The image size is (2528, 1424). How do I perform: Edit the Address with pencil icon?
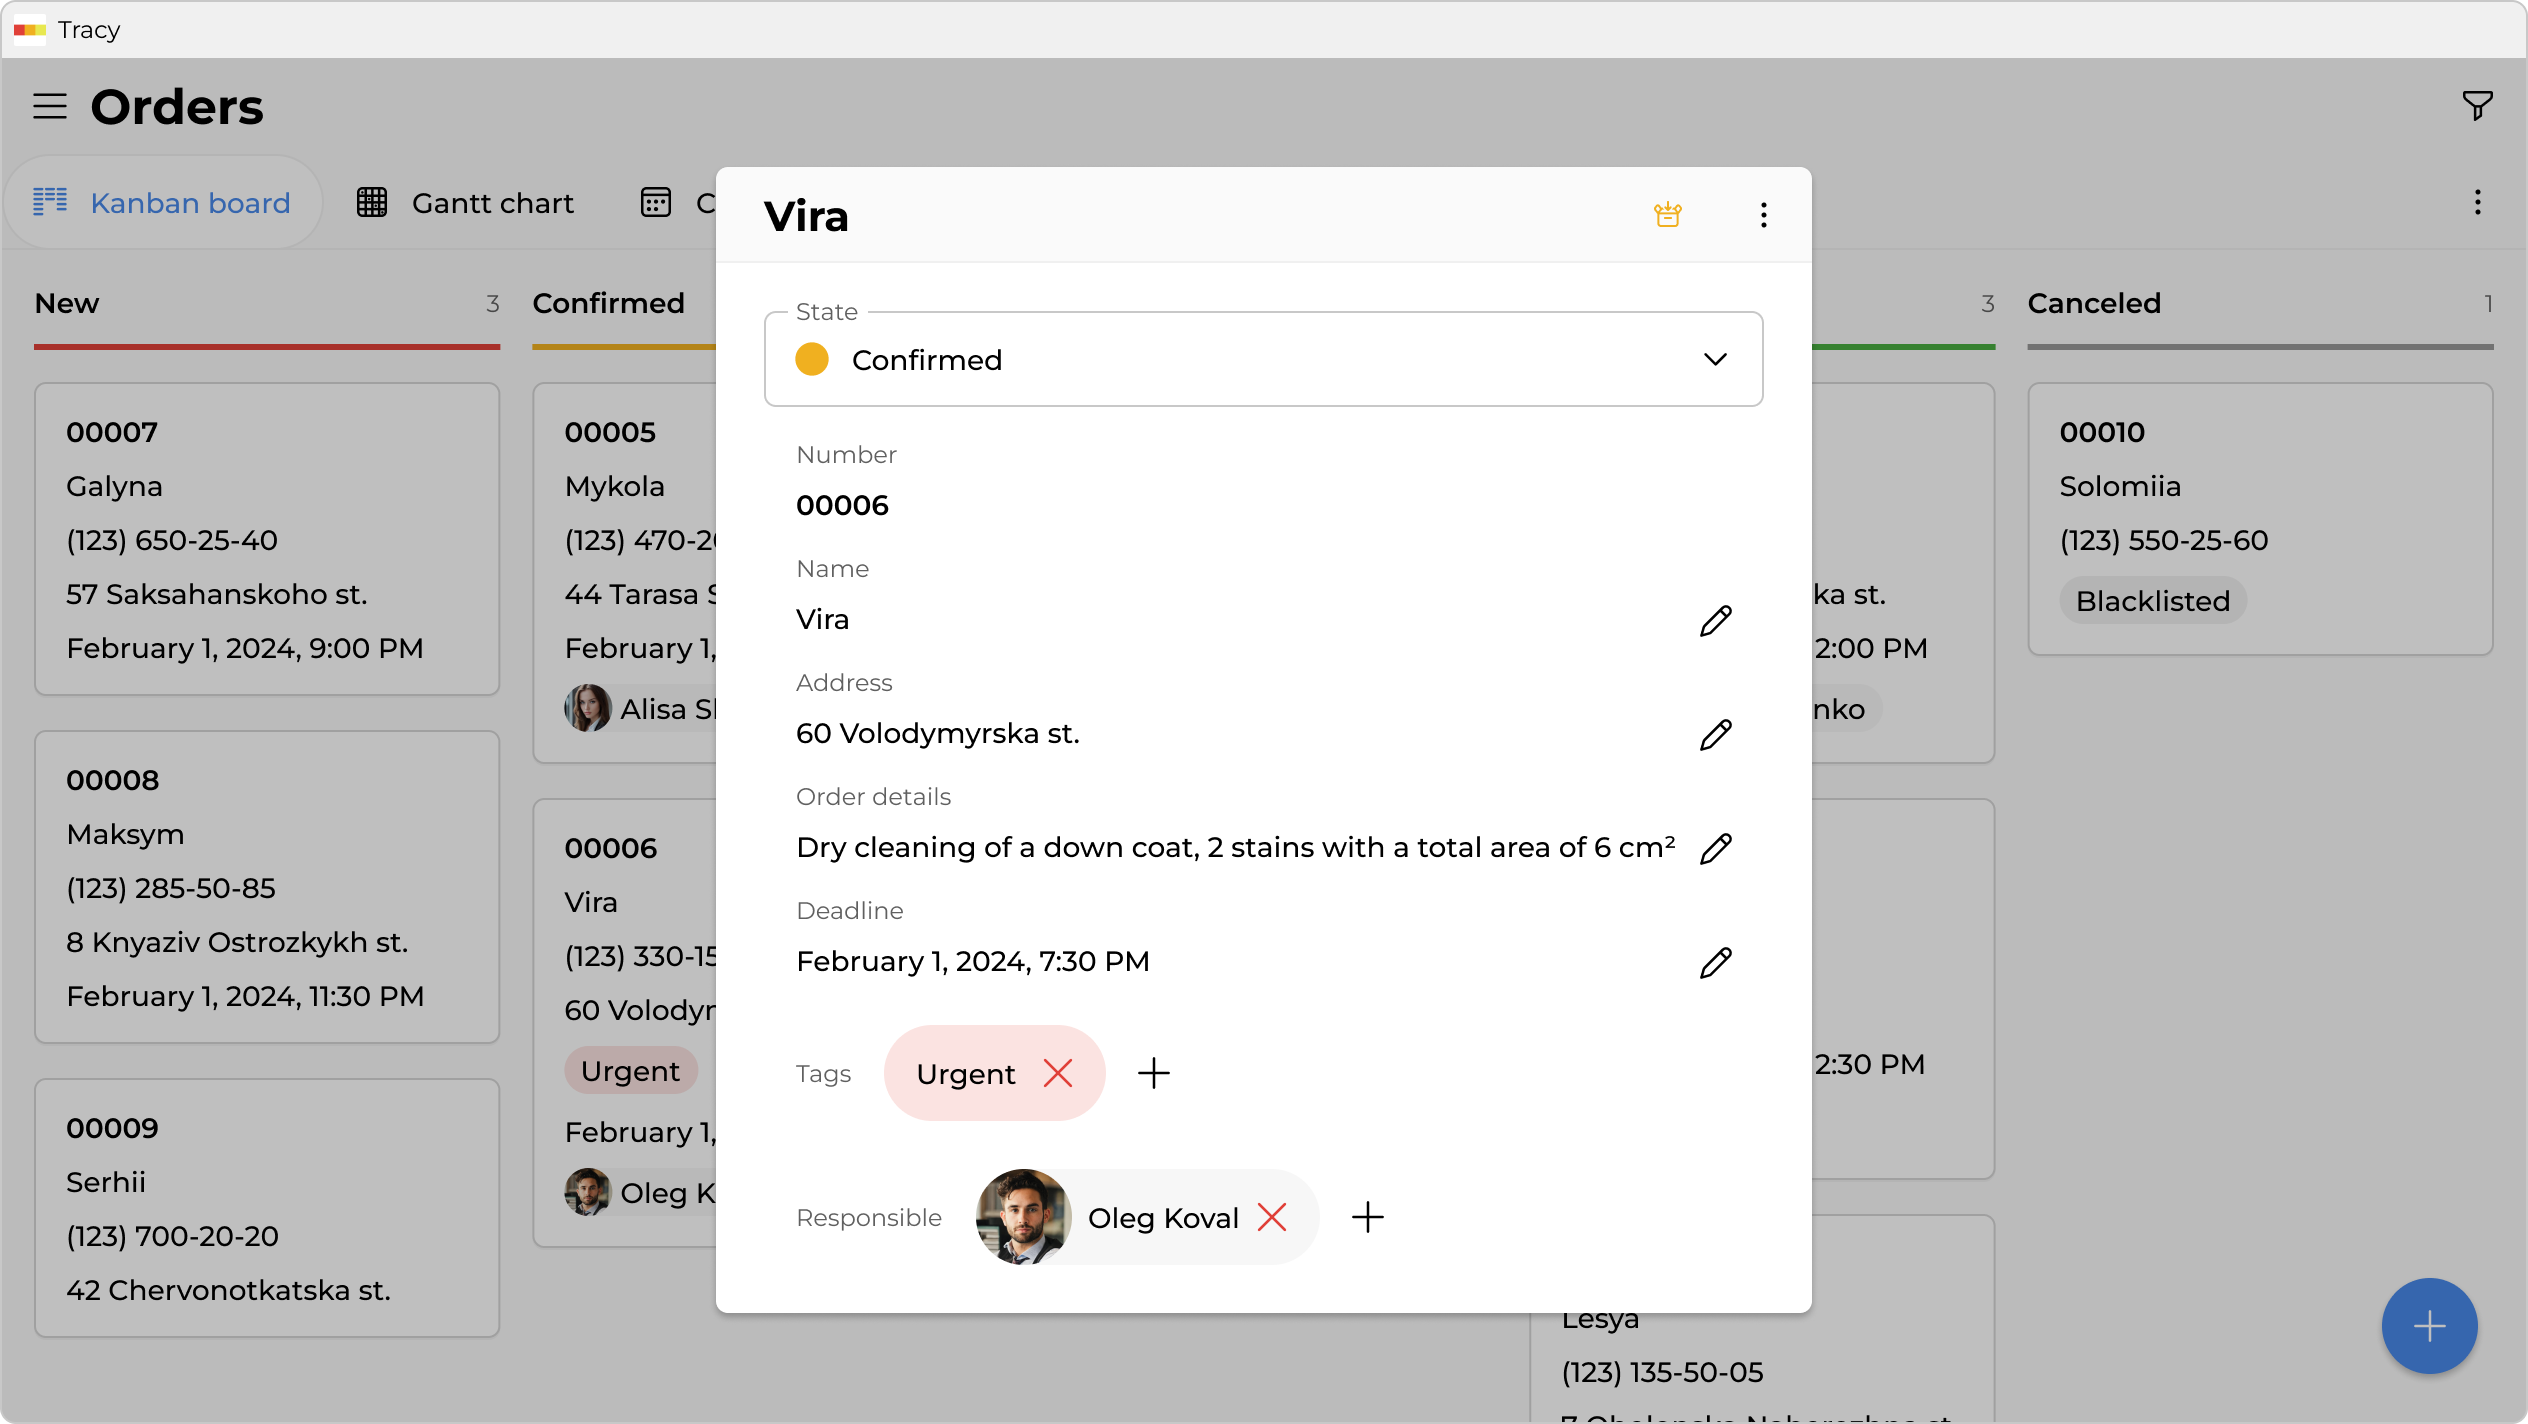[1715, 734]
